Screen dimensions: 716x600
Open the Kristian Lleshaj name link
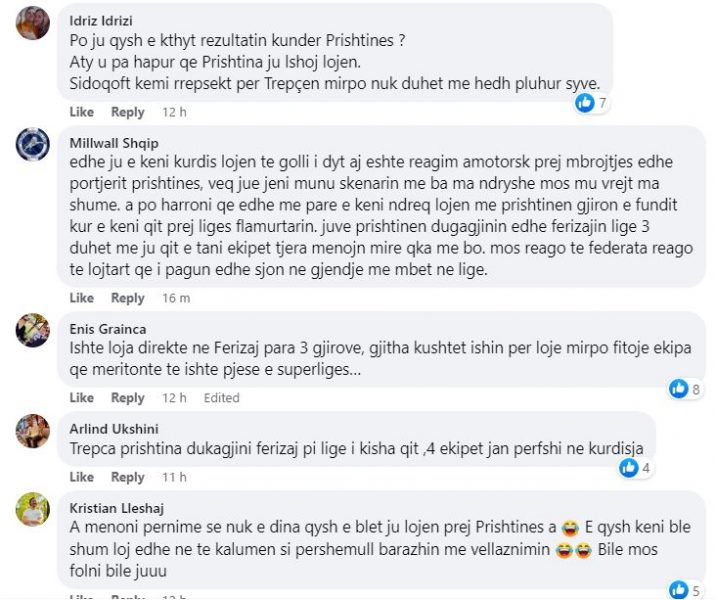click(x=116, y=508)
